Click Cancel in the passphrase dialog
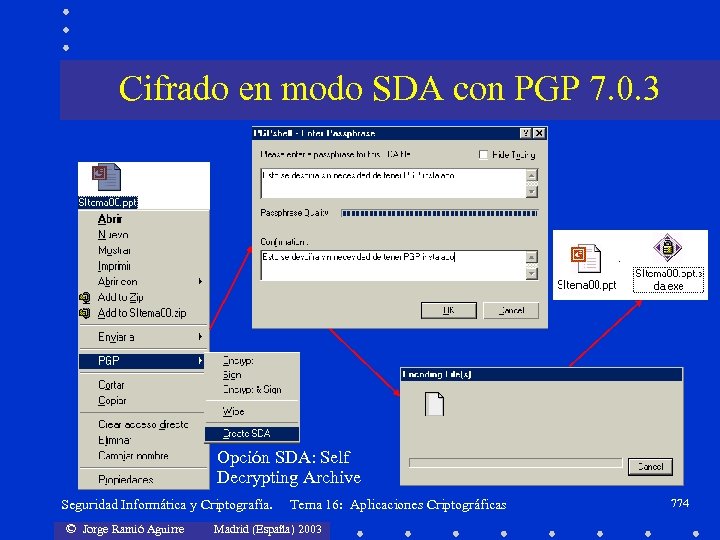Screen dimensions: 720x540 pos(511,310)
